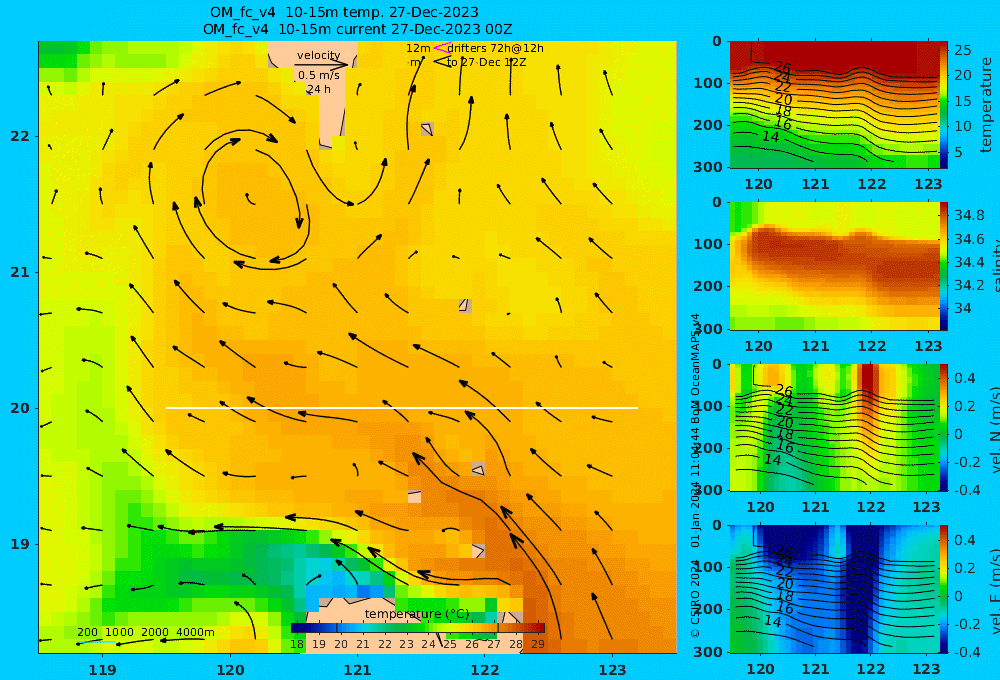
Task: Click the main map longitude label "119"
Action: coord(102,670)
